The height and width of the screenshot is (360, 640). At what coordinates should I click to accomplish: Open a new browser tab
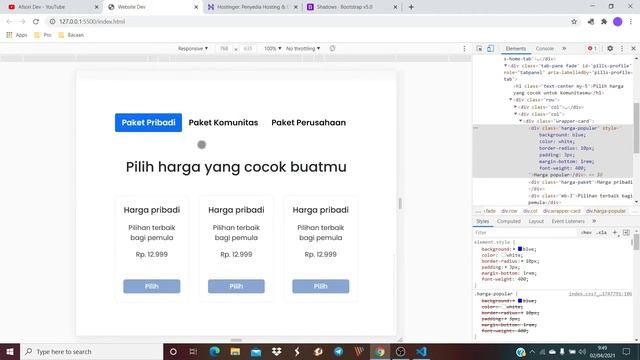[411, 7]
